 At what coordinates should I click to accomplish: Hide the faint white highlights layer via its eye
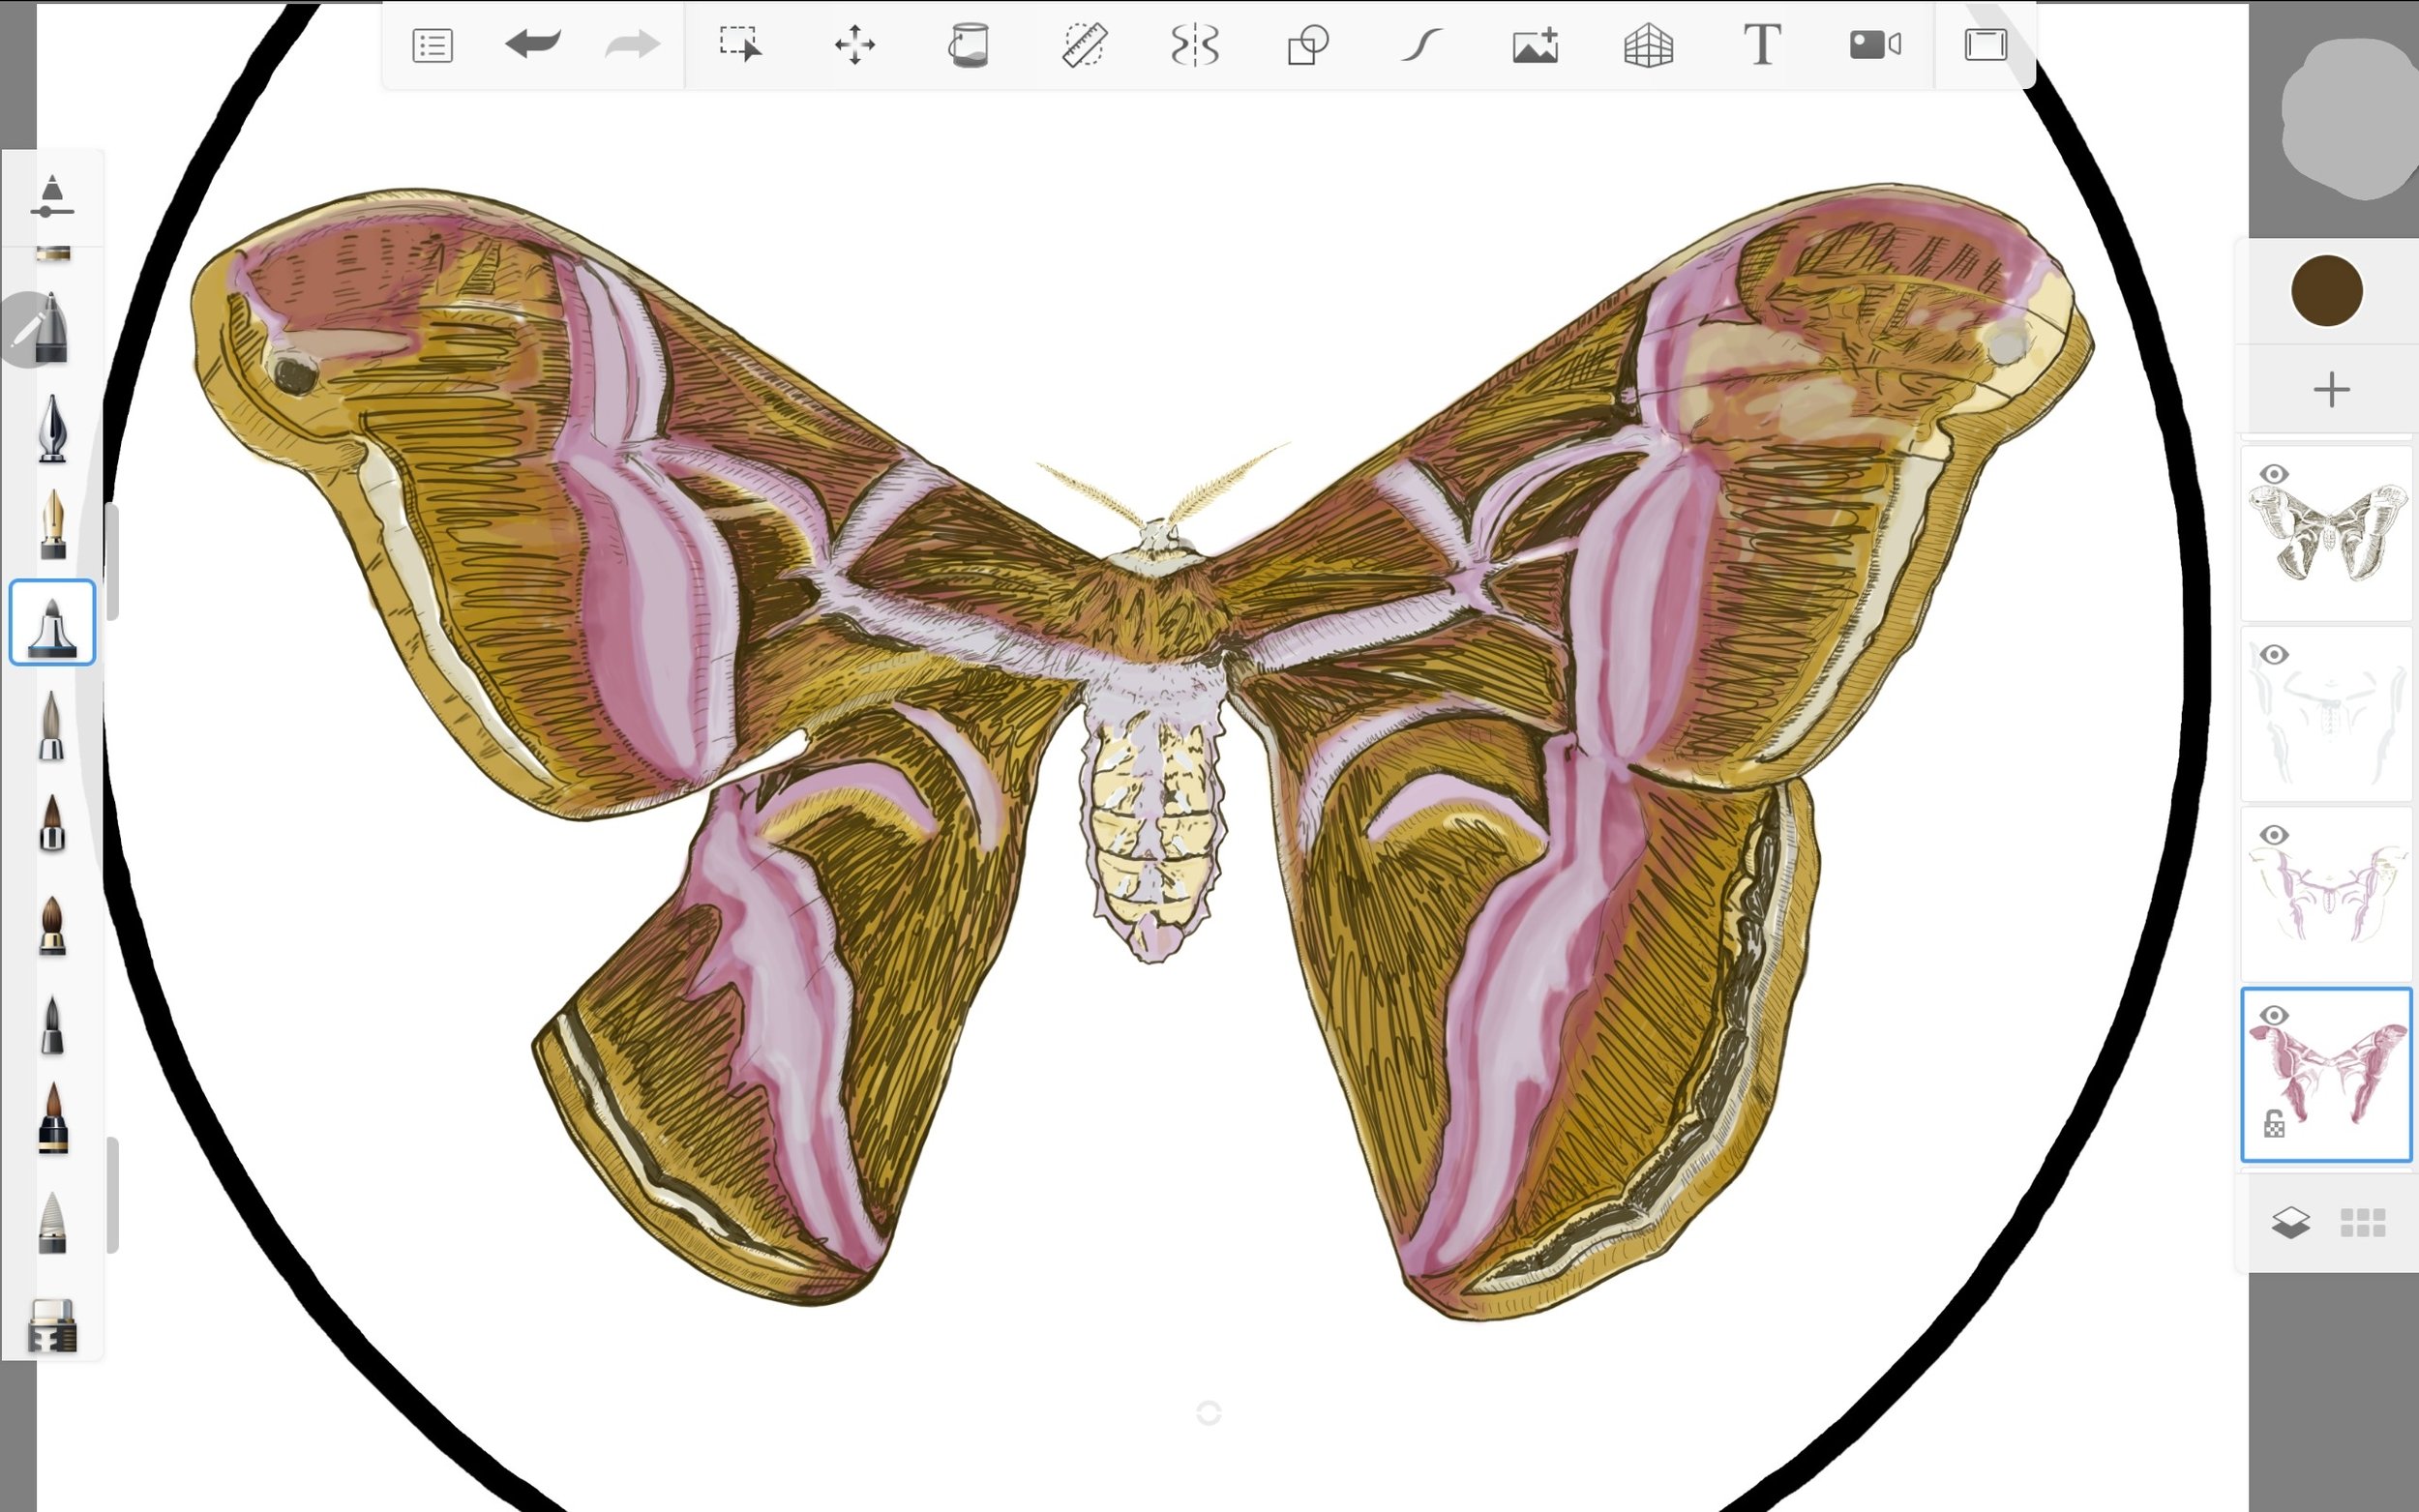pos(2274,654)
